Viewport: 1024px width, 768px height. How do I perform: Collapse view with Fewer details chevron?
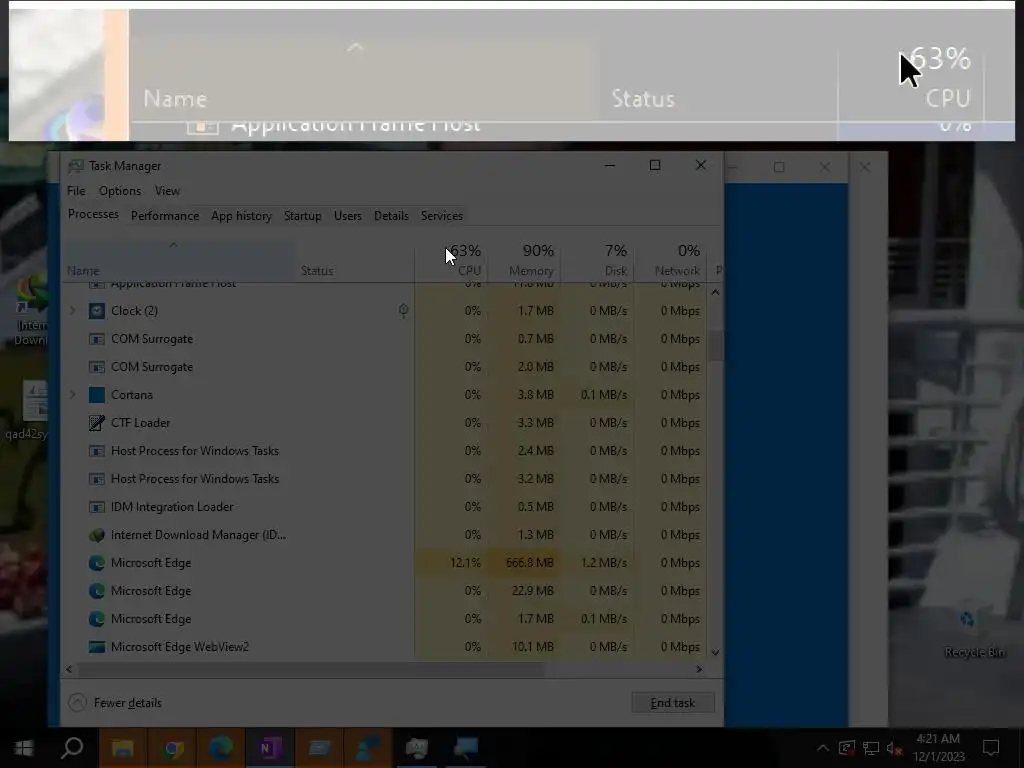[x=77, y=703]
